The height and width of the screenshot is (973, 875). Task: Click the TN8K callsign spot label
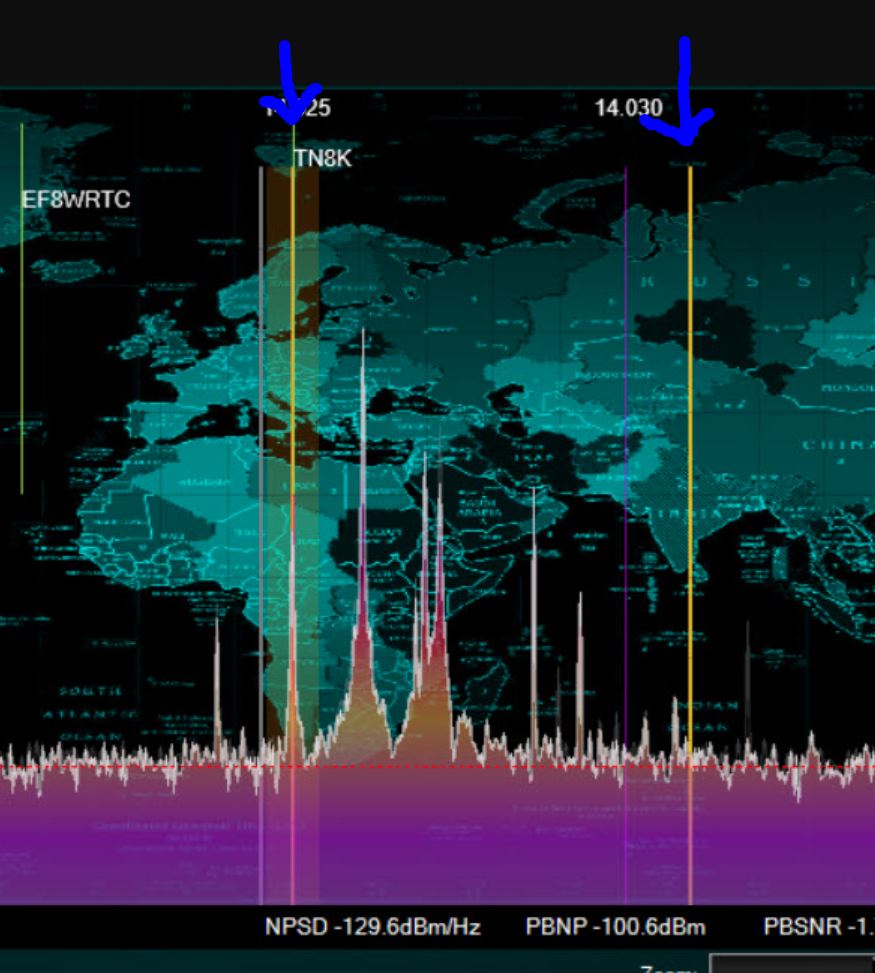pos(323,157)
